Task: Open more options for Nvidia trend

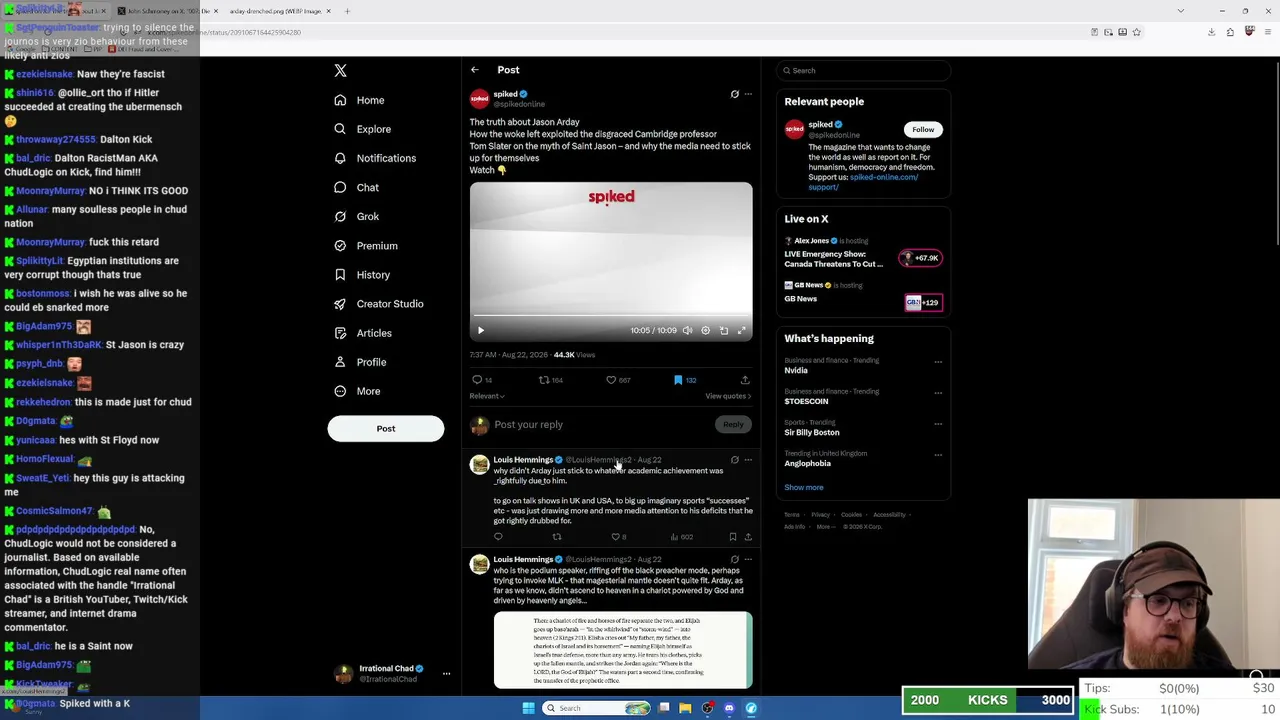Action: pos(938,362)
